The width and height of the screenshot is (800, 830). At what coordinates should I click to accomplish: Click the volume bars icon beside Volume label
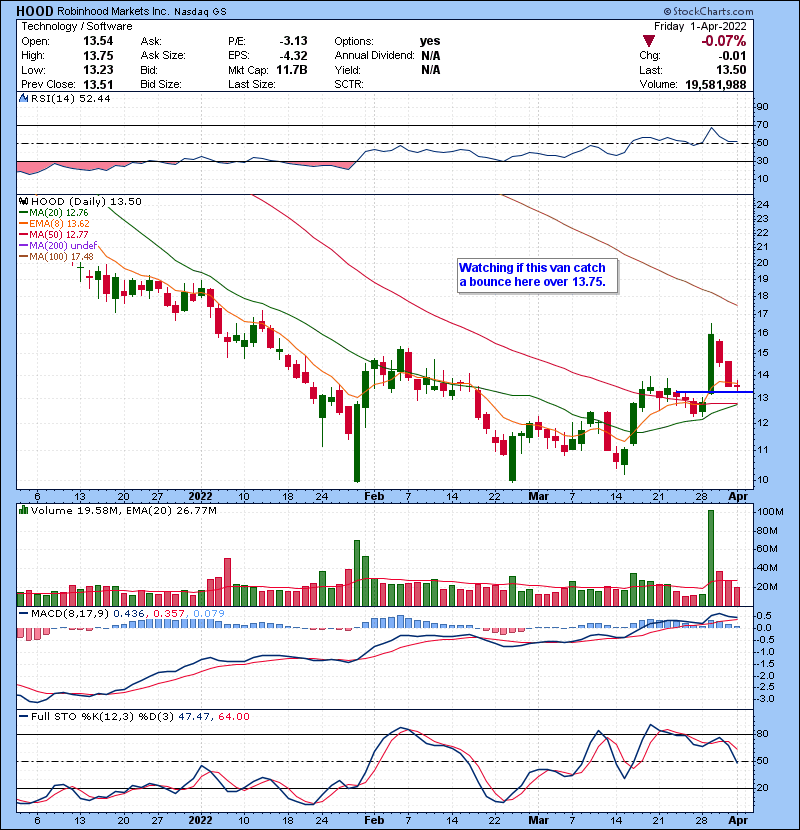(23, 510)
